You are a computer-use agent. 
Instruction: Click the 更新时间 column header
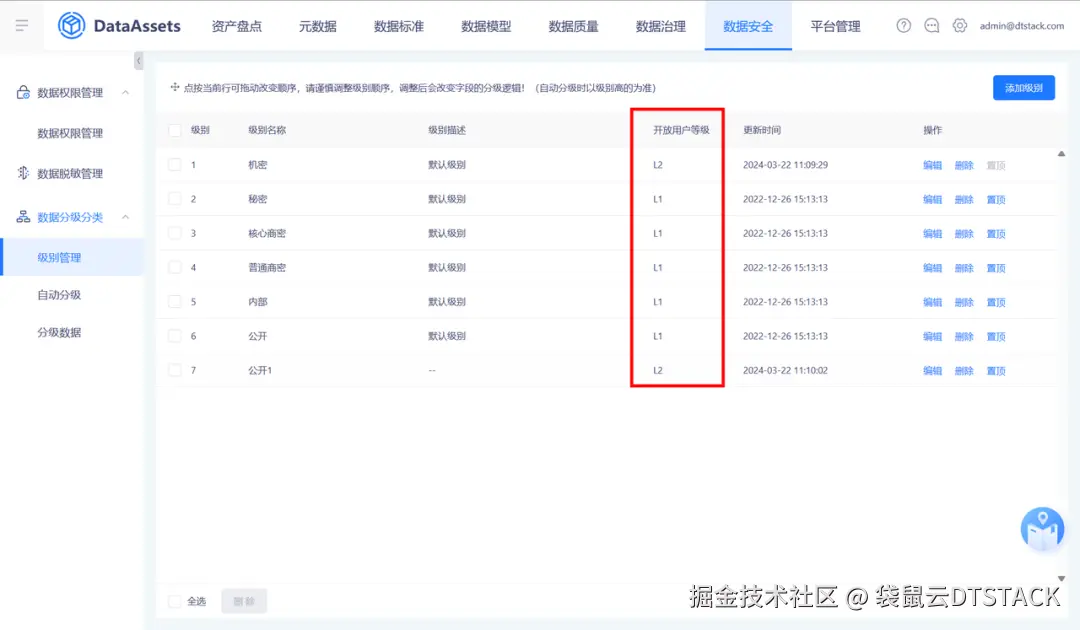coord(762,130)
